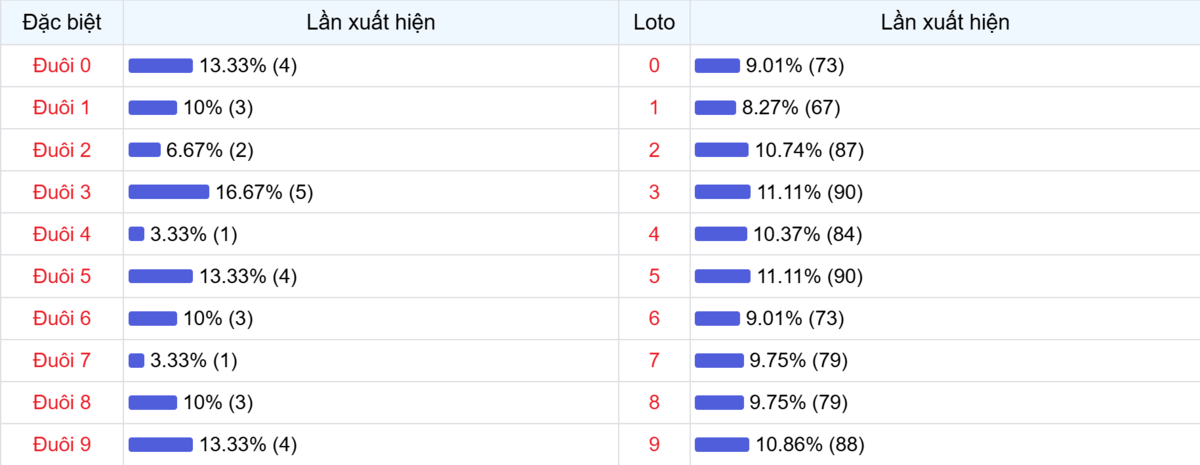Click the red 'Đuôi 0' link
Image resolution: width=1200 pixels, height=465 pixels.
pos(62,66)
